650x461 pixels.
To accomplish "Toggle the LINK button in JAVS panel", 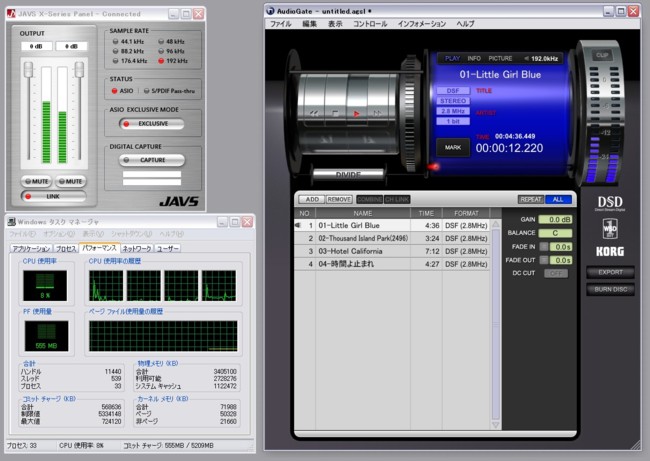I will point(53,196).
